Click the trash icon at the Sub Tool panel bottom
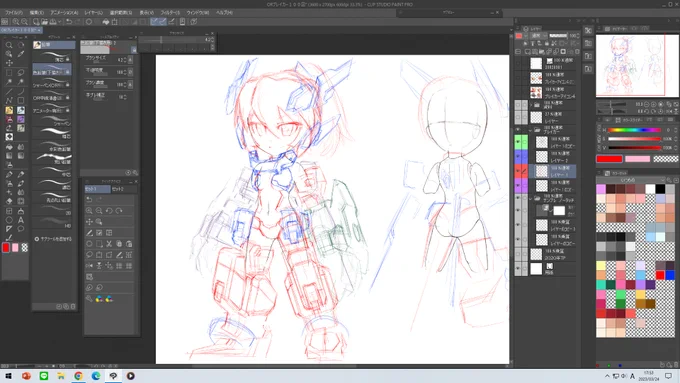The height and width of the screenshot is (383, 680). click(x=73, y=307)
